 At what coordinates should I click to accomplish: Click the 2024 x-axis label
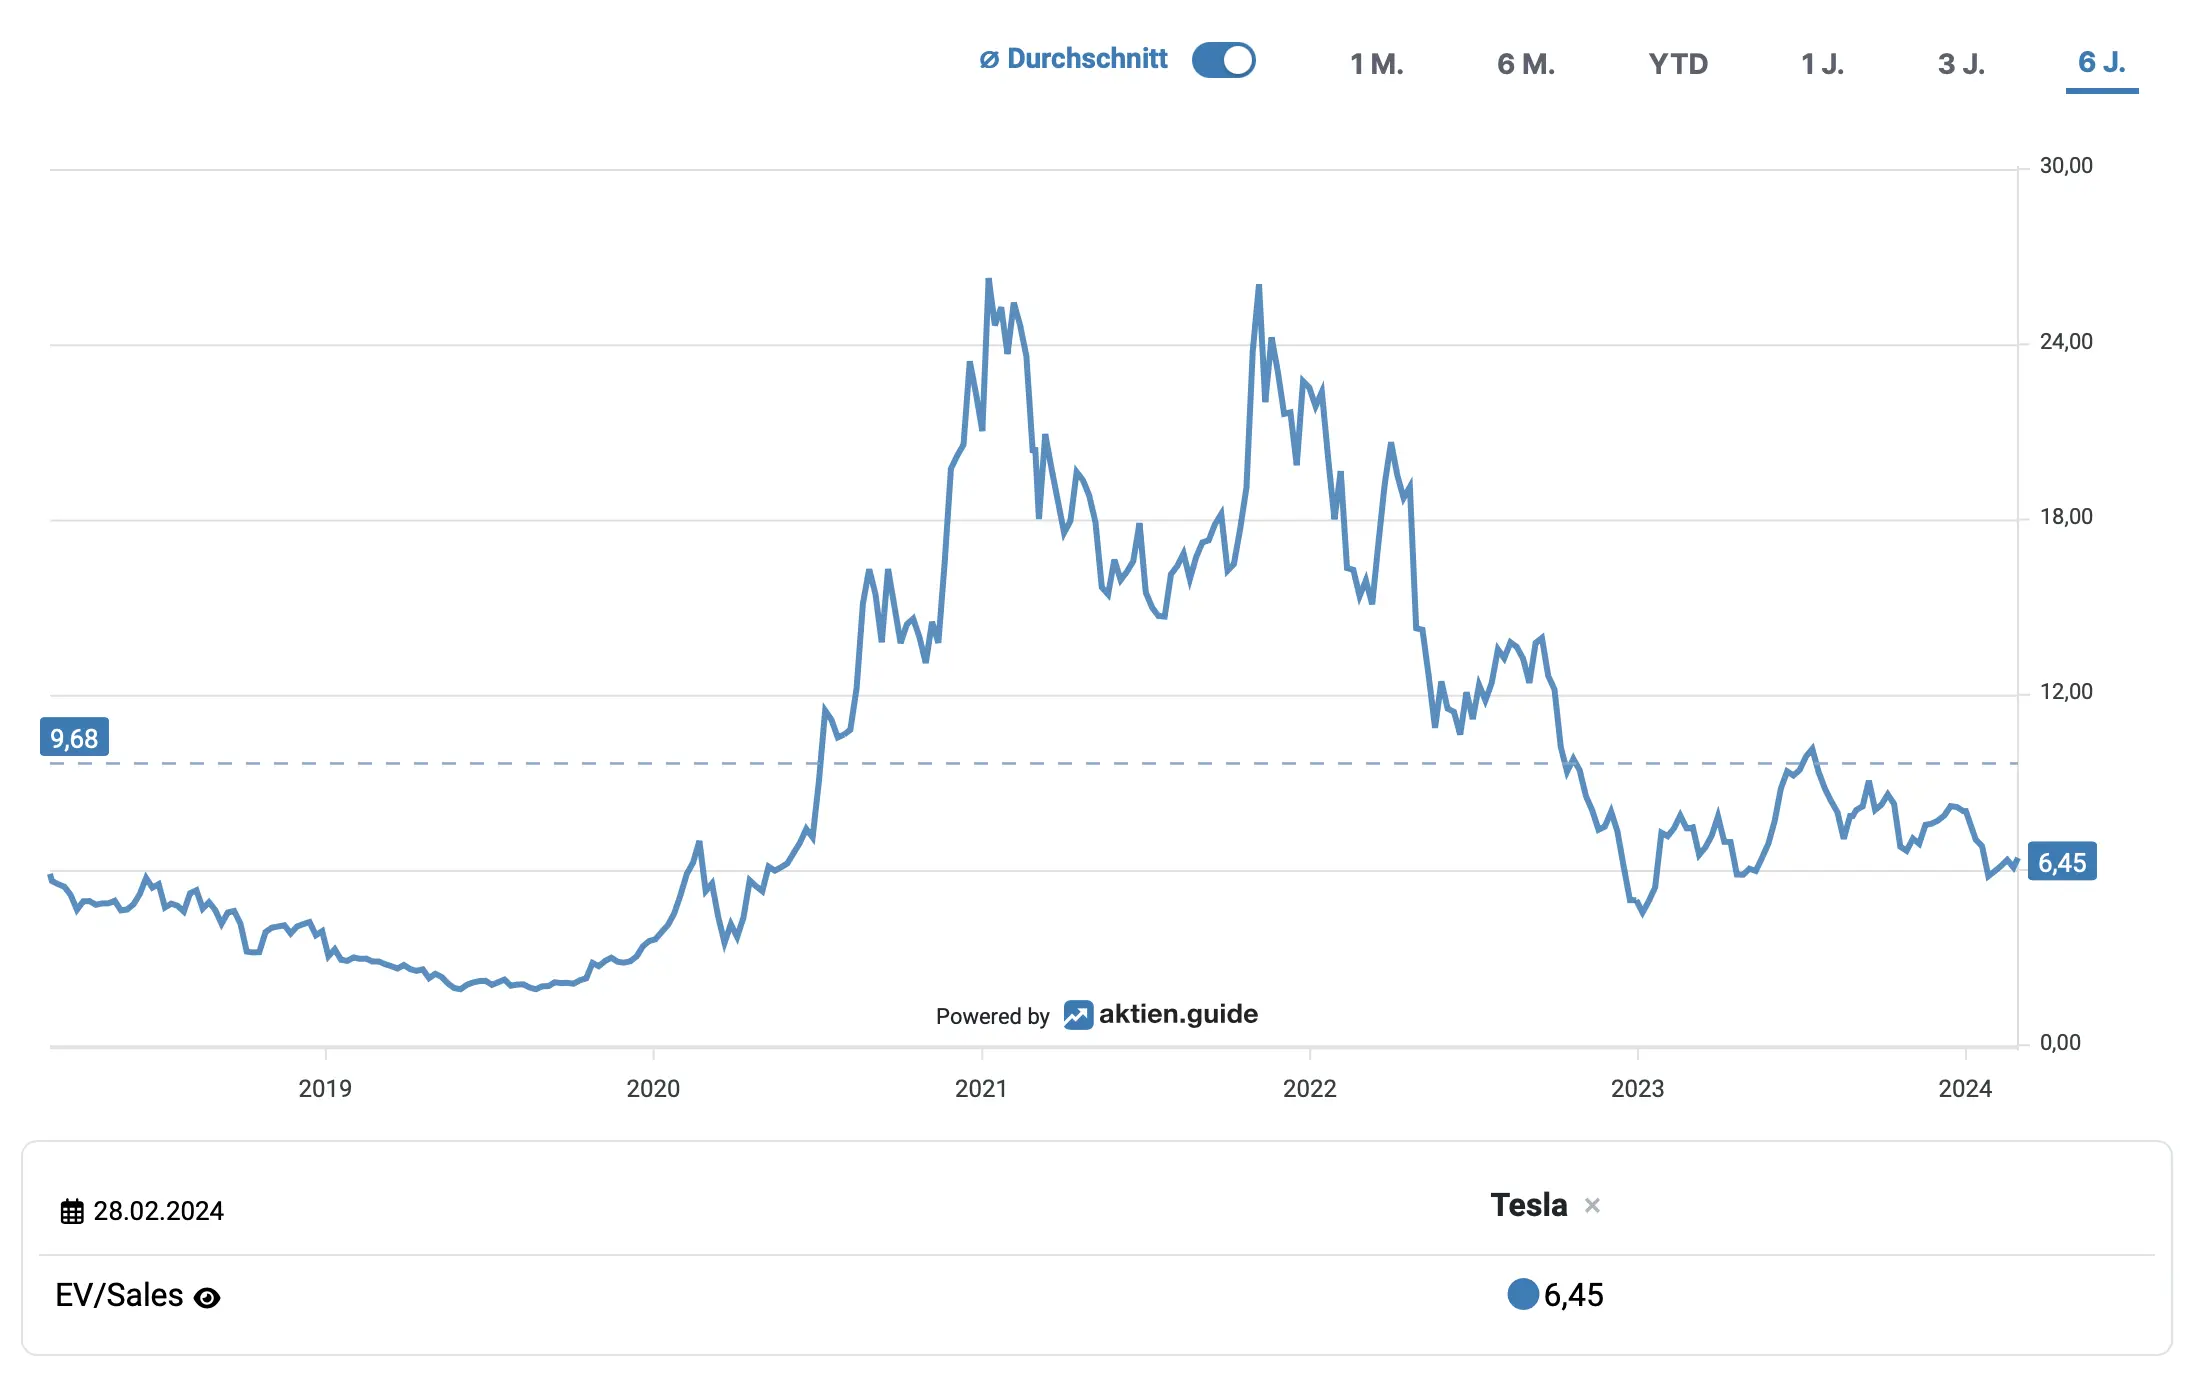pyautogui.click(x=1965, y=1088)
